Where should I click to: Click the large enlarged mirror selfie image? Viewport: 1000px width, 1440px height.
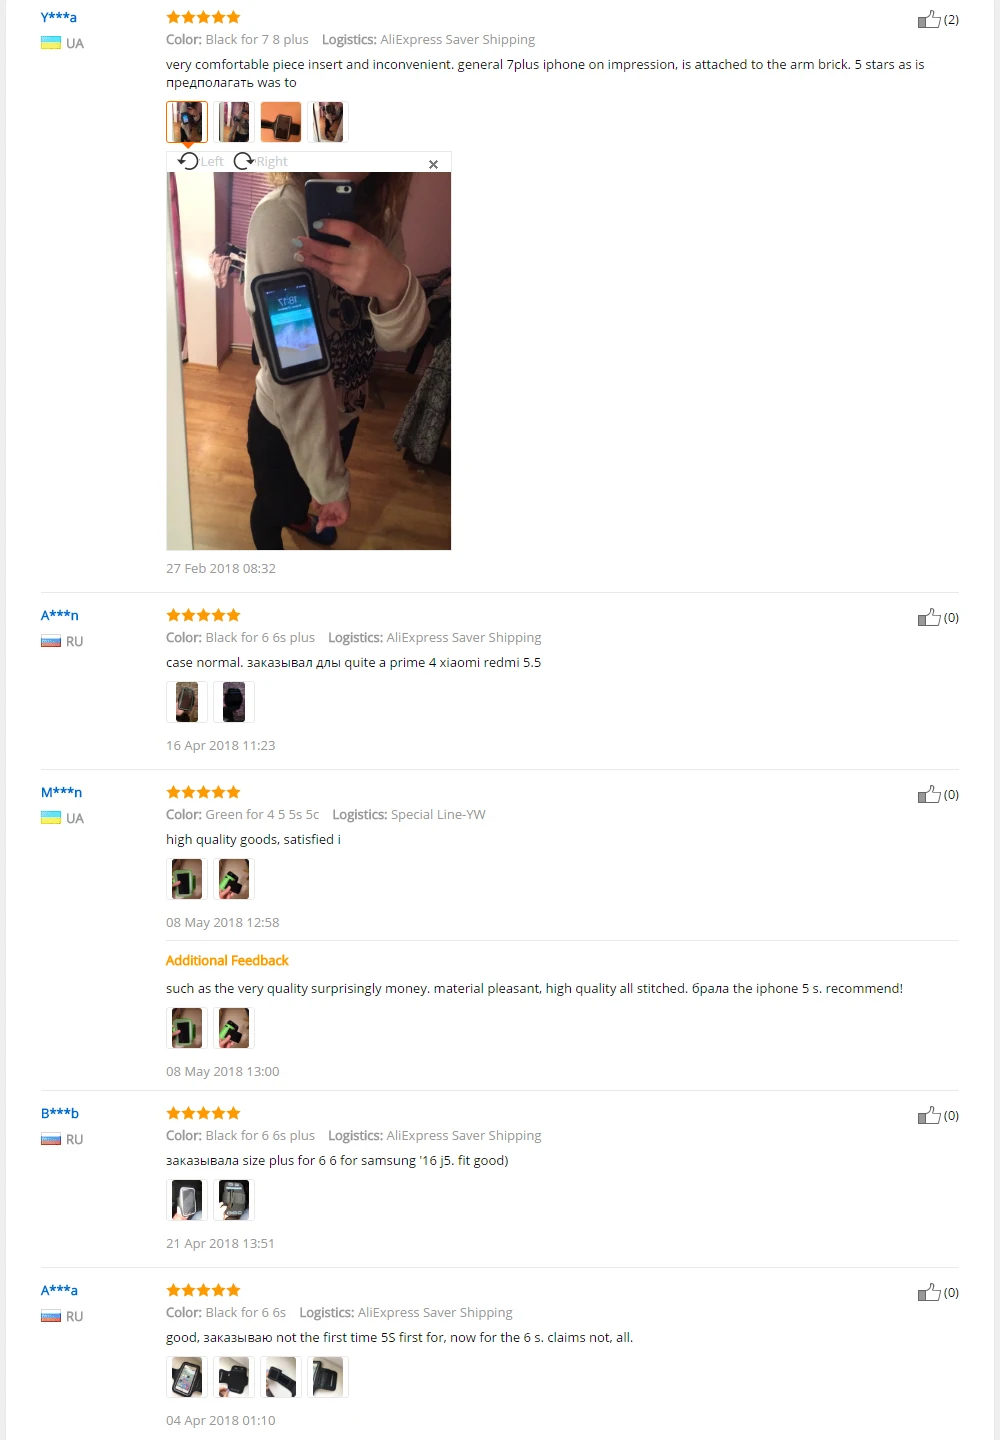(x=308, y=361)
